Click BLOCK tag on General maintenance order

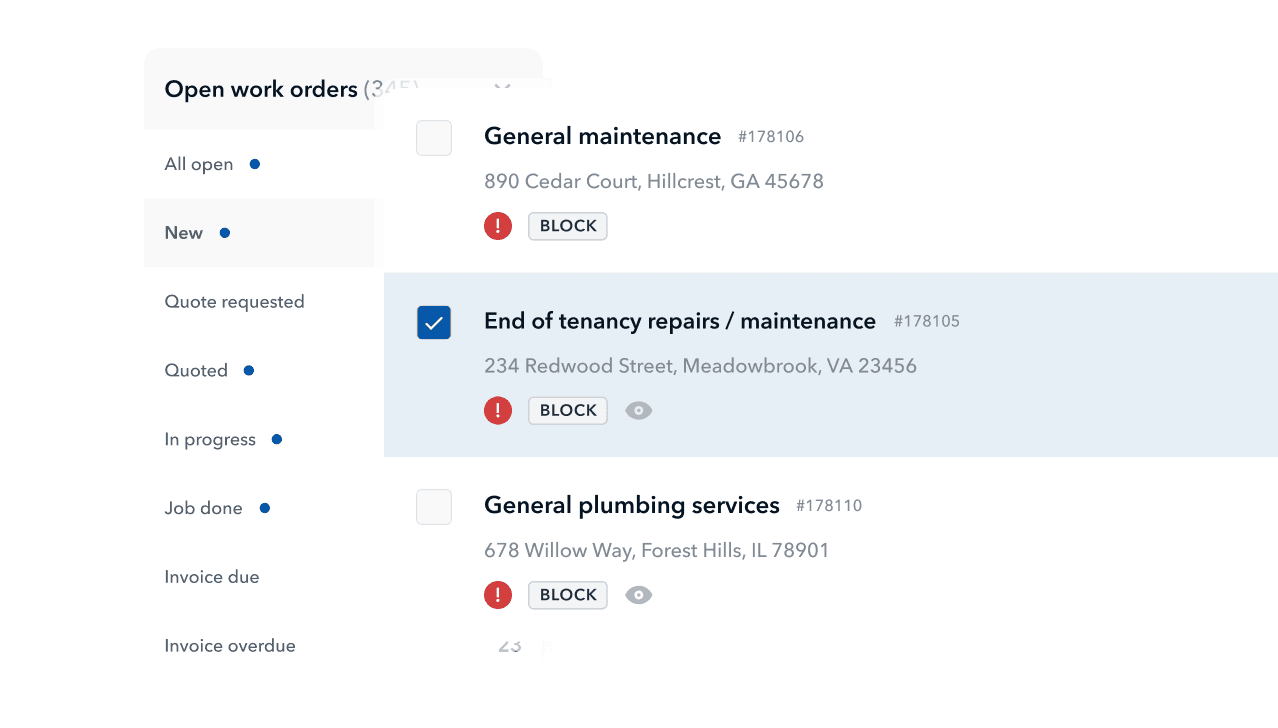click(x=568, y=226)
